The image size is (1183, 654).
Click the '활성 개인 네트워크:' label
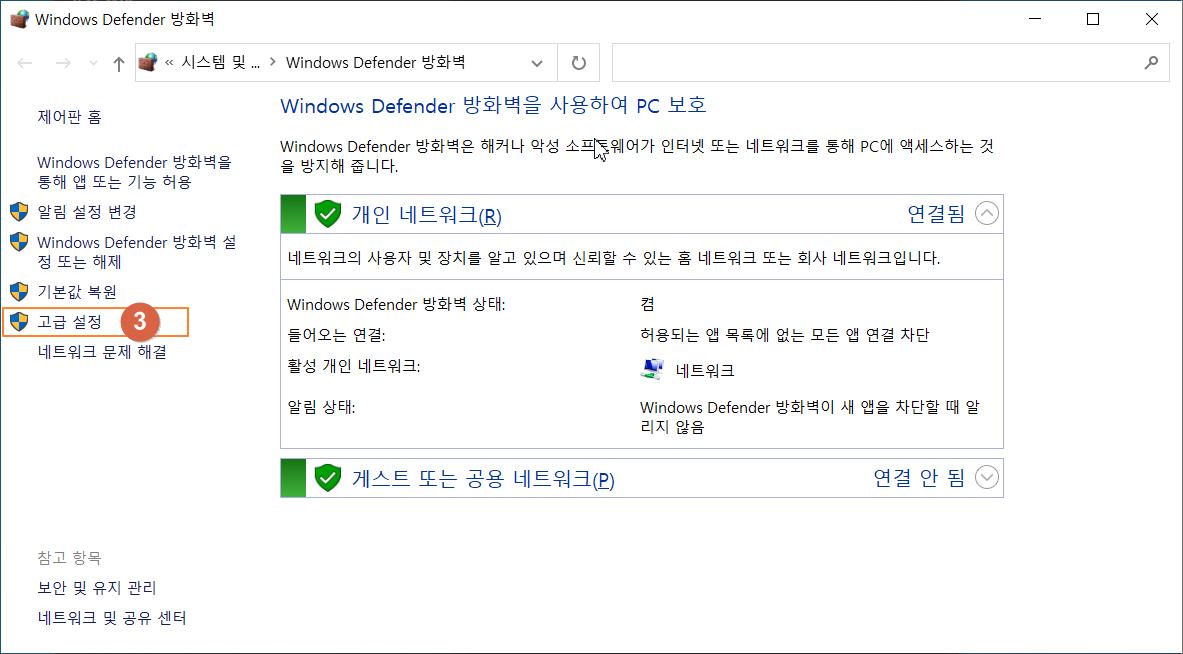click(x=354, y=367)
